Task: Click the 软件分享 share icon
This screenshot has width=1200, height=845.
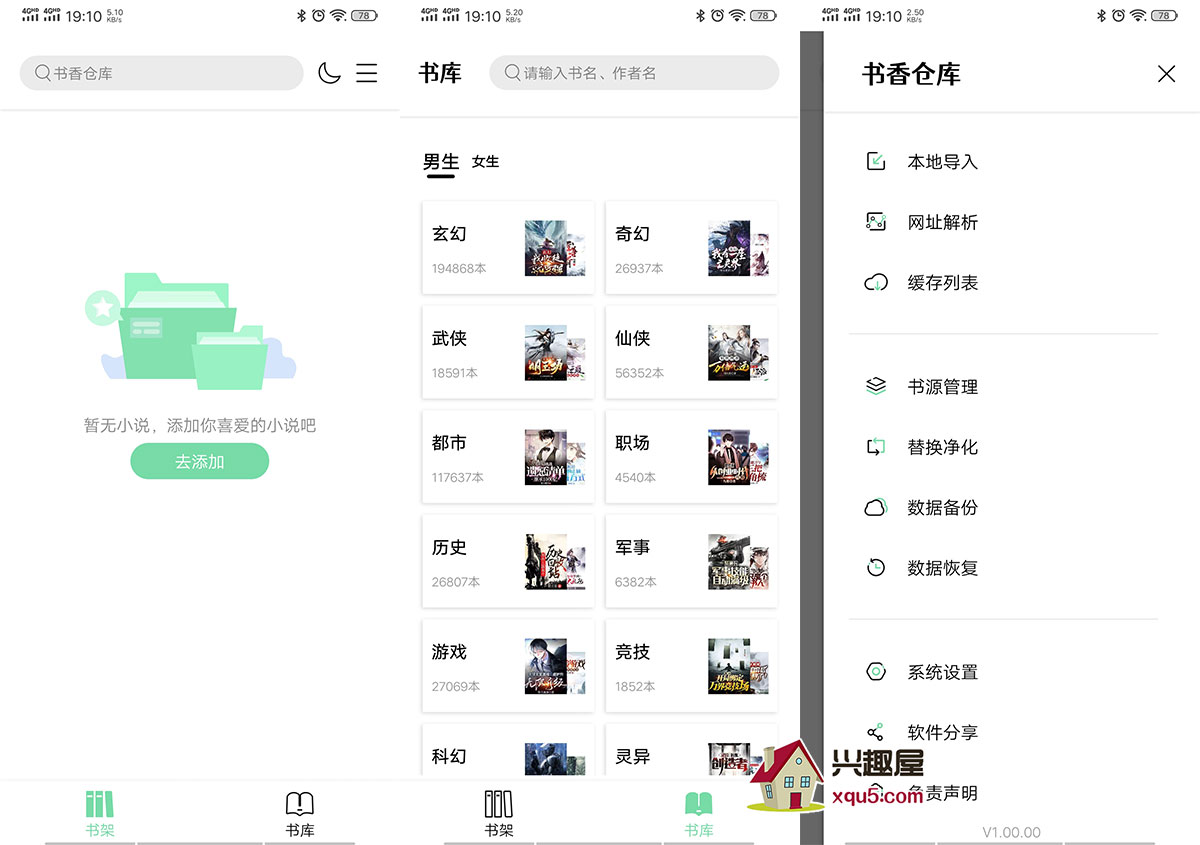Action: pyautogui.click(x=876, y=733)
